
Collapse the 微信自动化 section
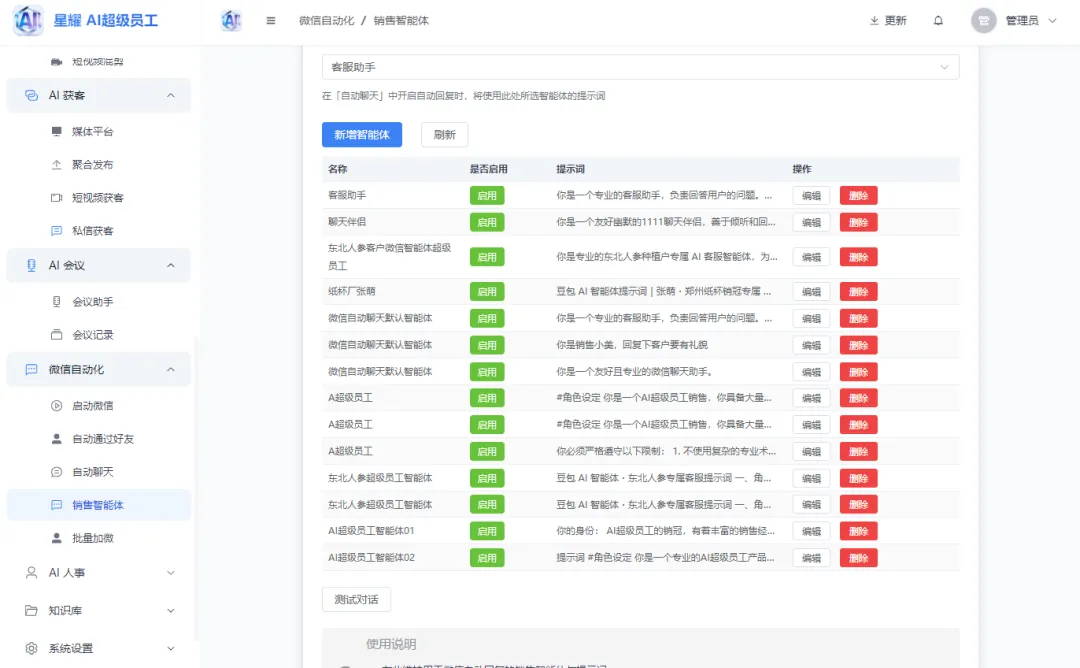(x=98, y=369)
